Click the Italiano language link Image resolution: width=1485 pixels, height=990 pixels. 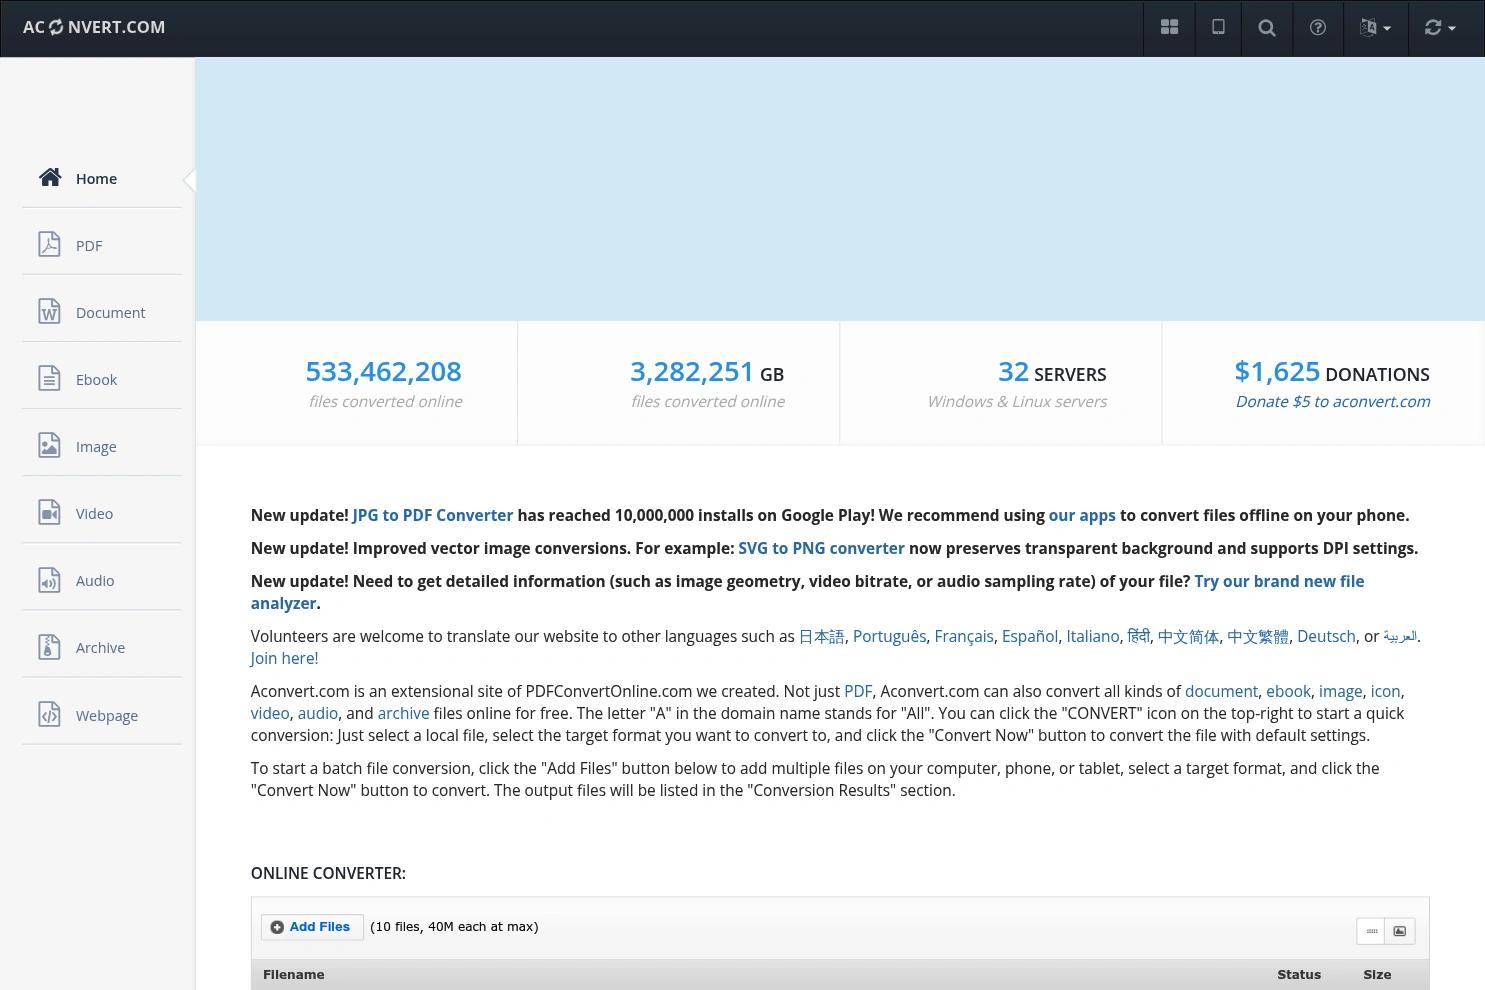[x=1093, y=636]
